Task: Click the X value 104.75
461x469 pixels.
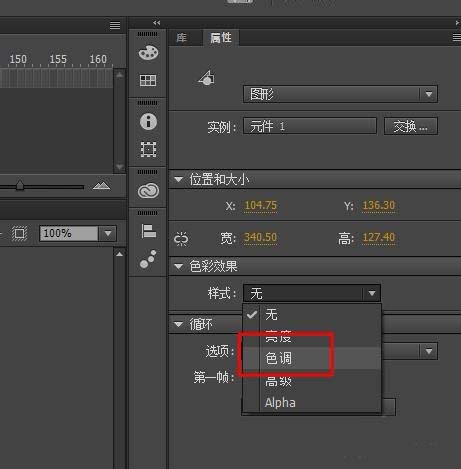Action: click(261, 206)
